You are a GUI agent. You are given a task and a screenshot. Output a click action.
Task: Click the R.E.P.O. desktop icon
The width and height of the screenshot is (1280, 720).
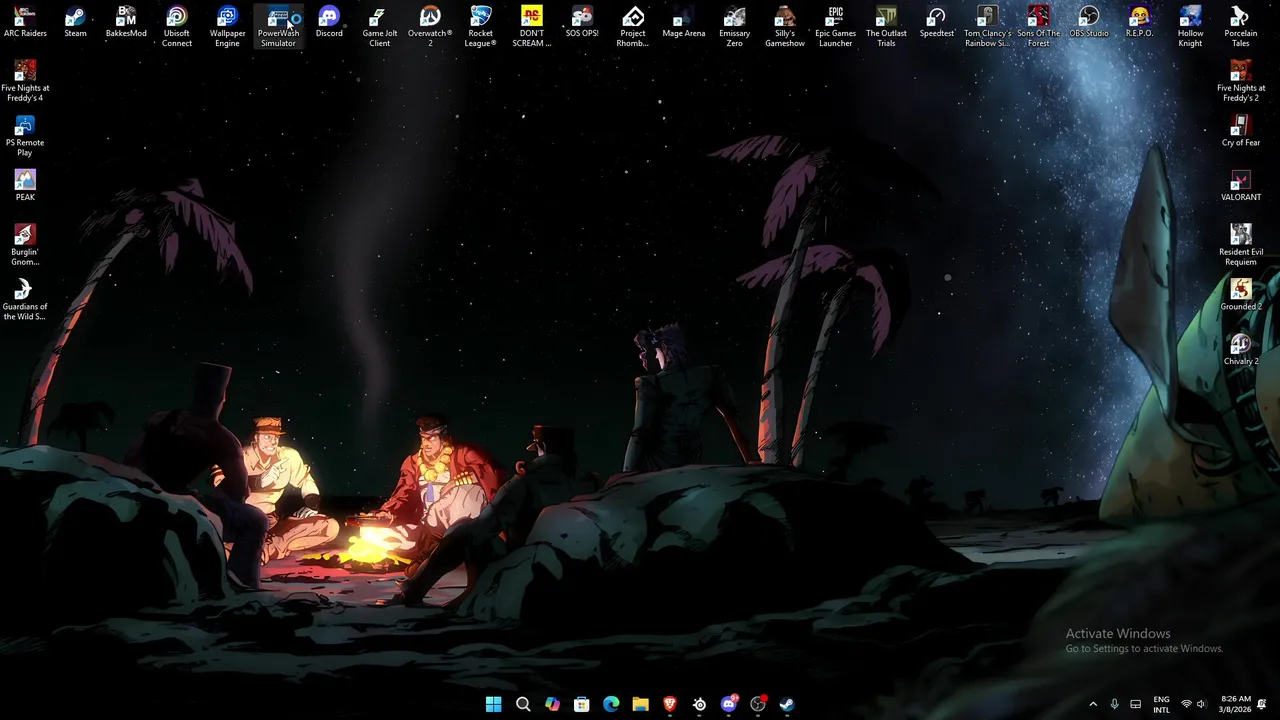pos(1140,22)
